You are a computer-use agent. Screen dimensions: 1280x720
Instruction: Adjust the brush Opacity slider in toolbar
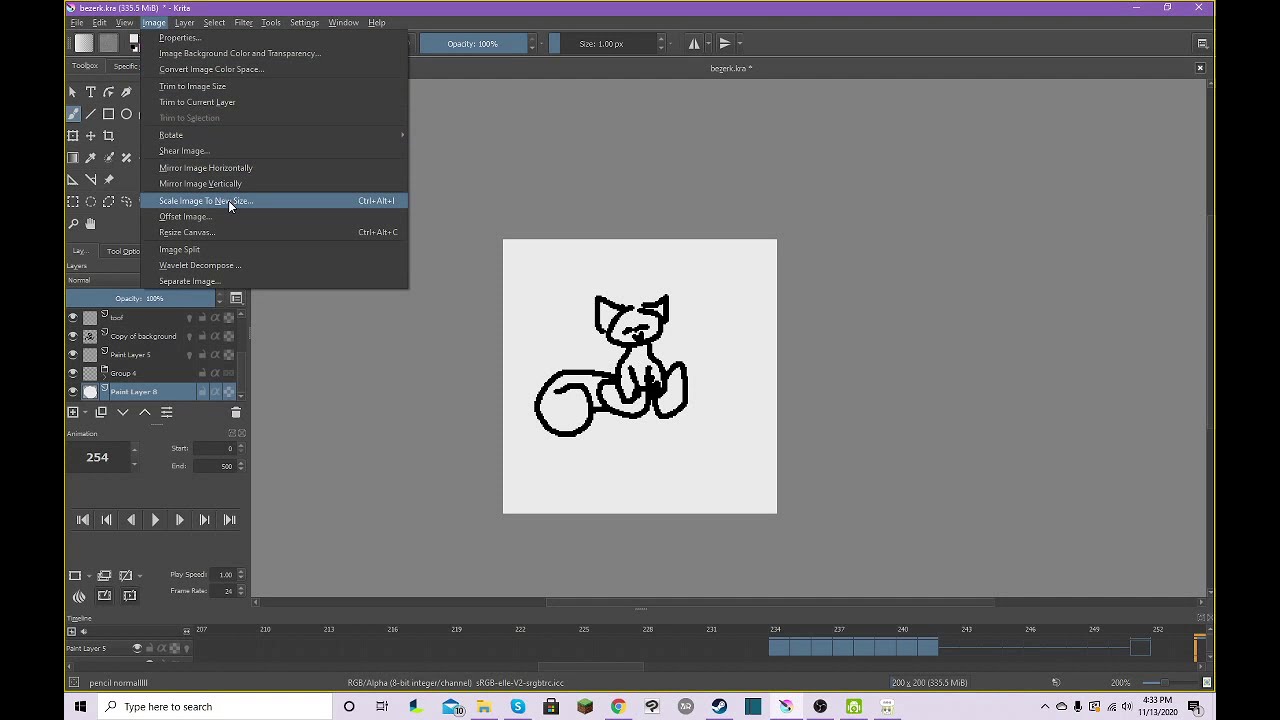click(x=473, y=43)
